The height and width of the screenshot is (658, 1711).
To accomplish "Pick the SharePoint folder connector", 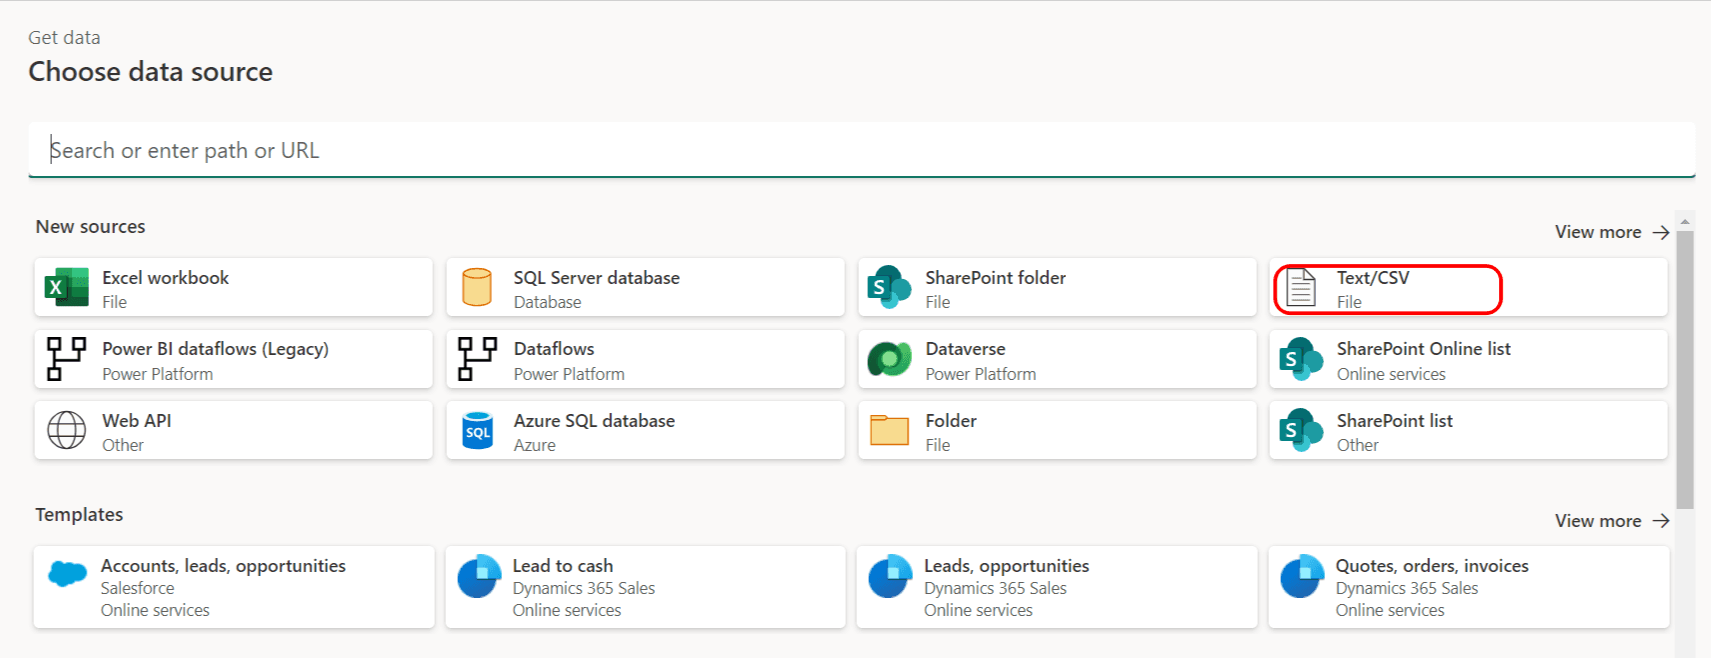I will click(x=1057, y=288).
